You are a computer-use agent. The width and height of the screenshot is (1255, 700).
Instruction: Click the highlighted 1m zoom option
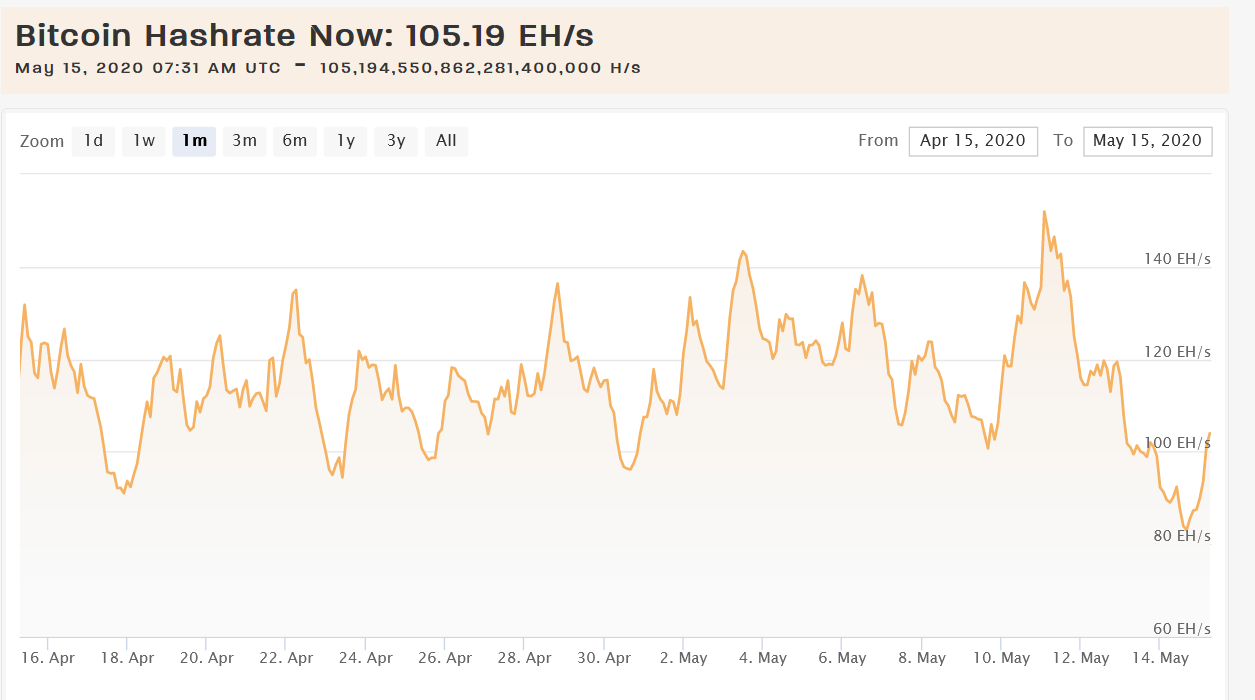(193, 141)
